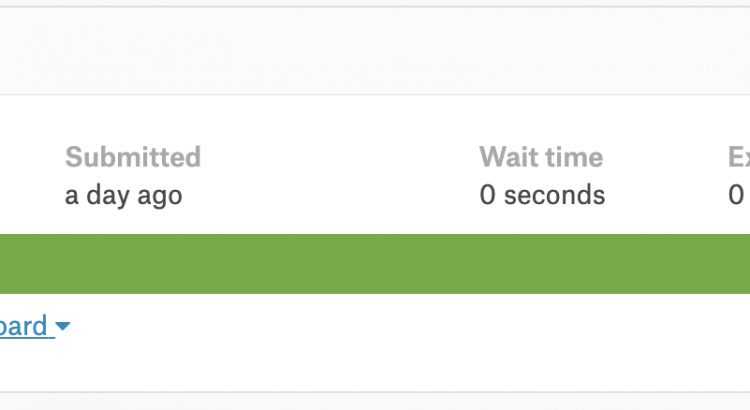This screenshot has height=410, width=750.
Task: Click the blue dropdown caret arrow
Action: click(x=62, y=327)
